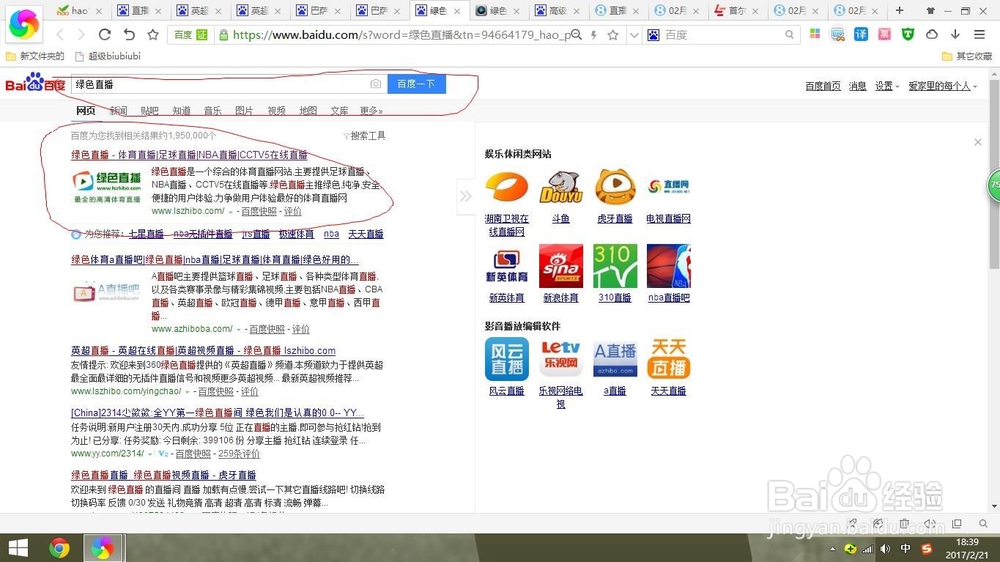Click the Douyu site icon
Viewport: 1000px width, 562px height.
pyautogui.click(x=561, y=188)
